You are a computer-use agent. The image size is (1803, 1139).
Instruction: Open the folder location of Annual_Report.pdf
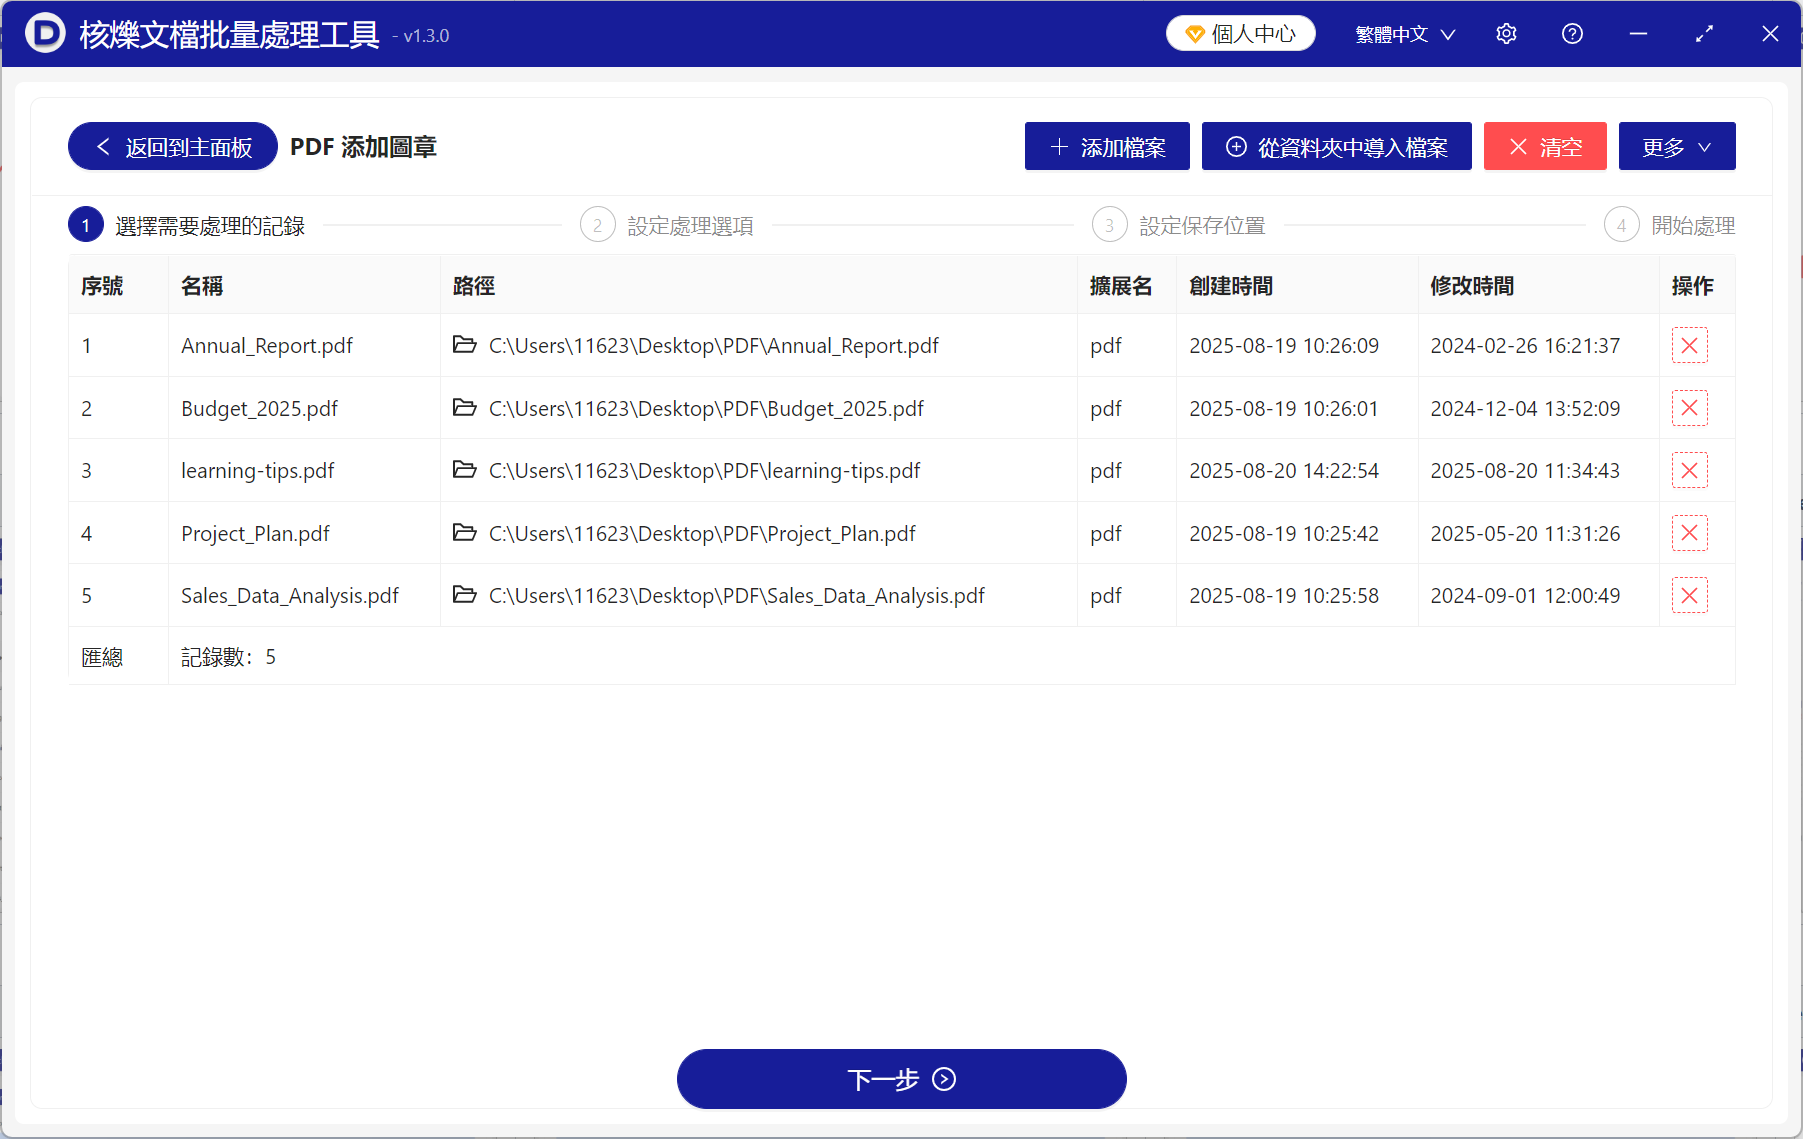pyautogui.click(x=465, y=345)
